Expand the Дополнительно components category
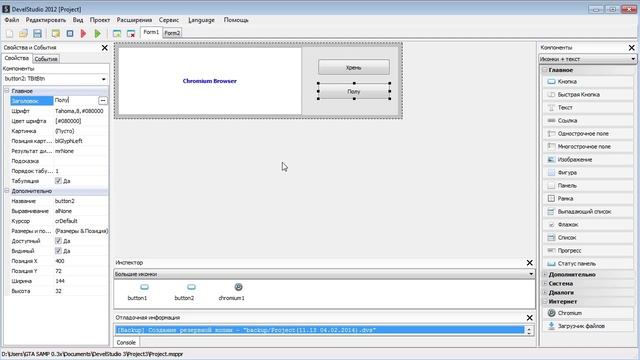 (x=545, y=275)
